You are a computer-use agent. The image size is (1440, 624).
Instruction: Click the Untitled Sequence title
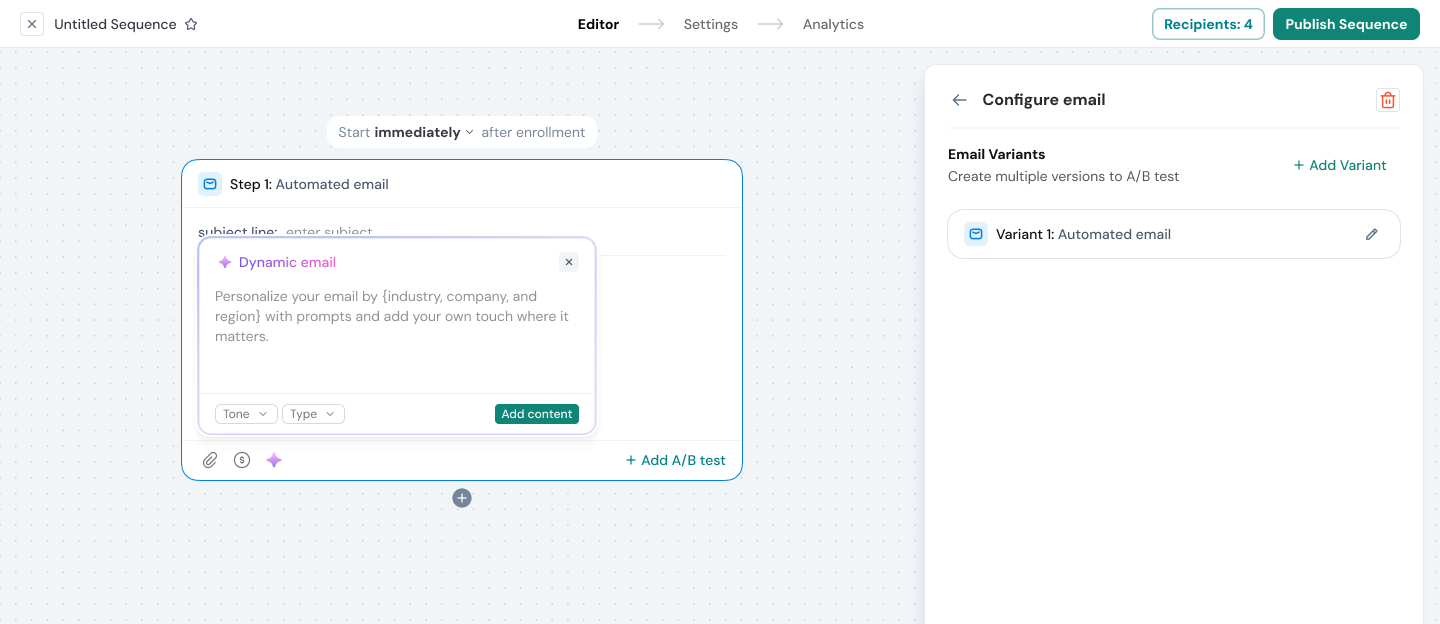(x=115, y=24)
